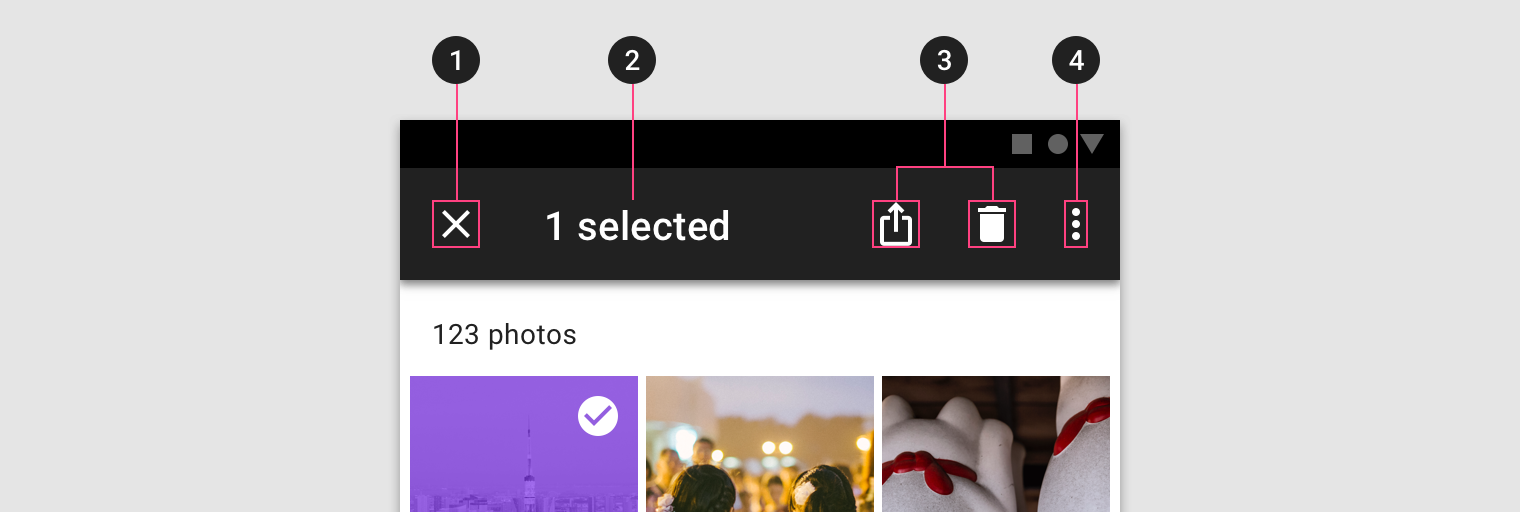1520x512 pixels.
Task: Click the numbered callout circle 4
Action: tap(1076, 61)
